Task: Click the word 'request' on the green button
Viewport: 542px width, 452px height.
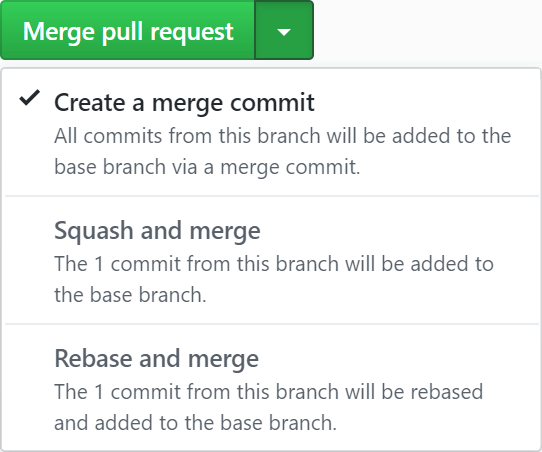Action: (192, 32)
